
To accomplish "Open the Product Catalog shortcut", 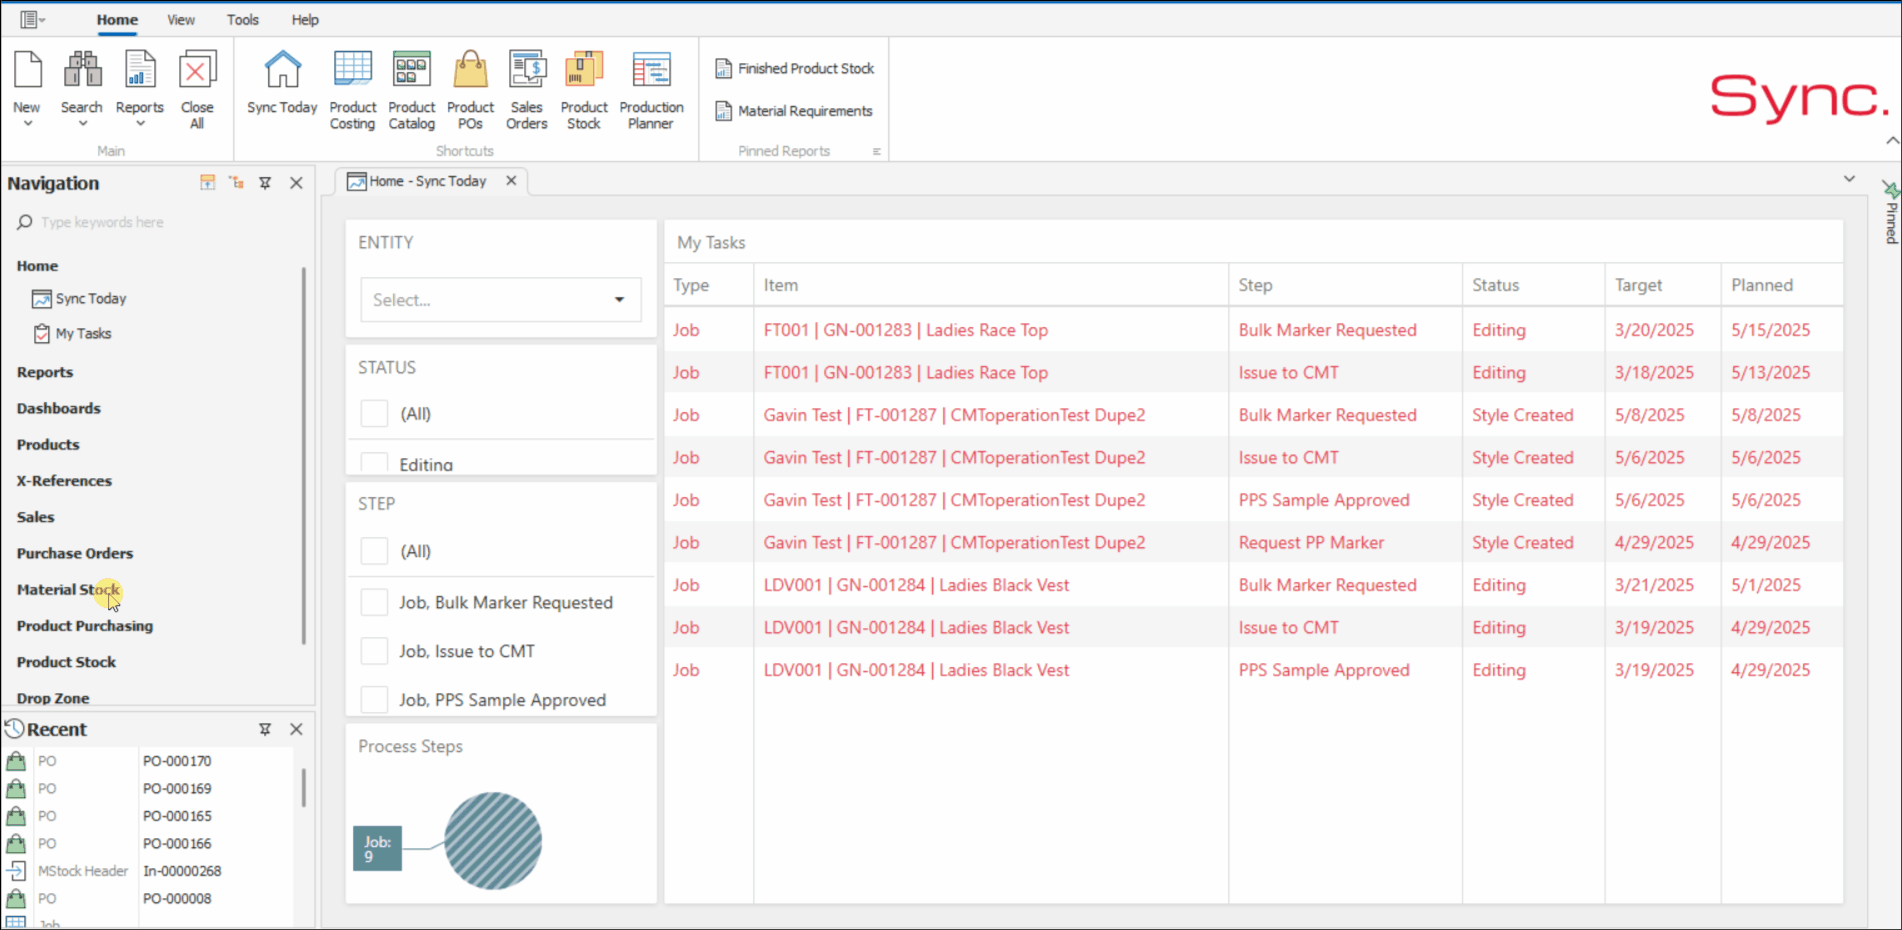I will point(411,90).
